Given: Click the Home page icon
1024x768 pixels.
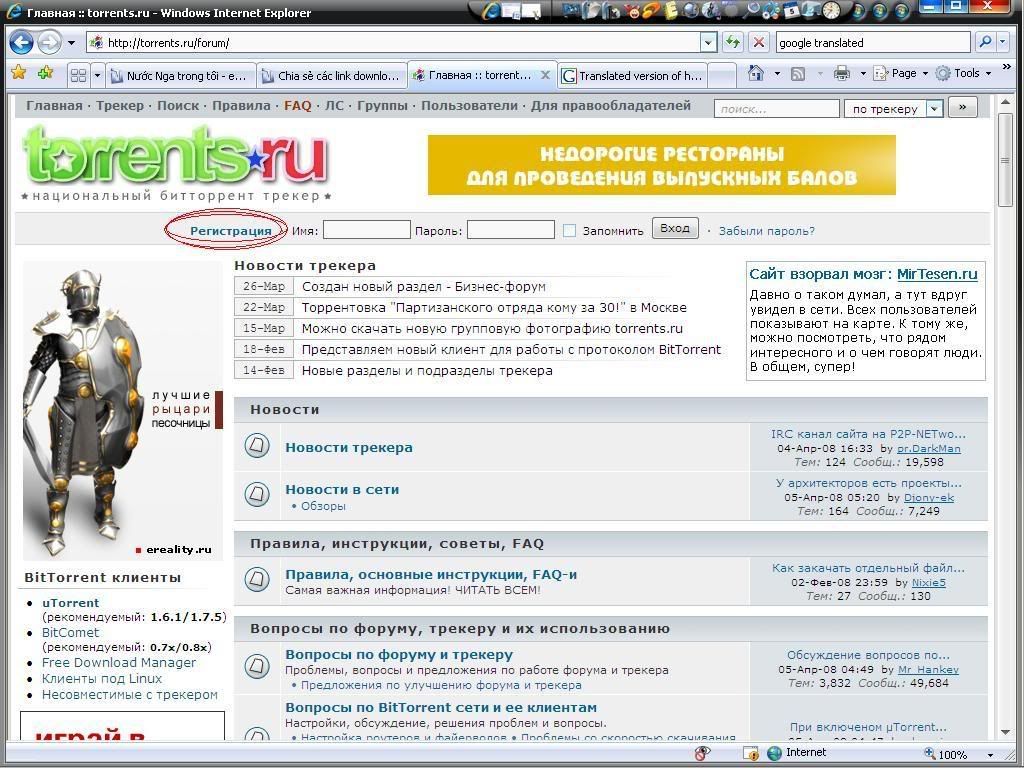Looking at the screenshot, I should tap(757, 74).
